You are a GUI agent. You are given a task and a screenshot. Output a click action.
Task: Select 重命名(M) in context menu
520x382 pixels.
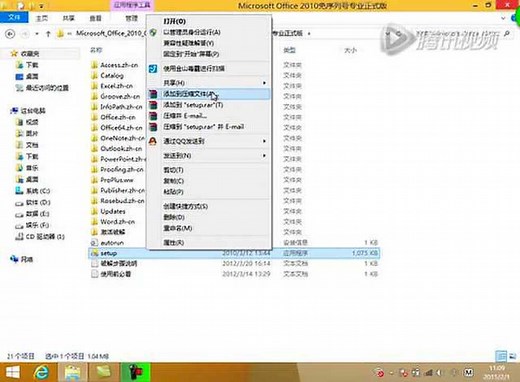208,228
